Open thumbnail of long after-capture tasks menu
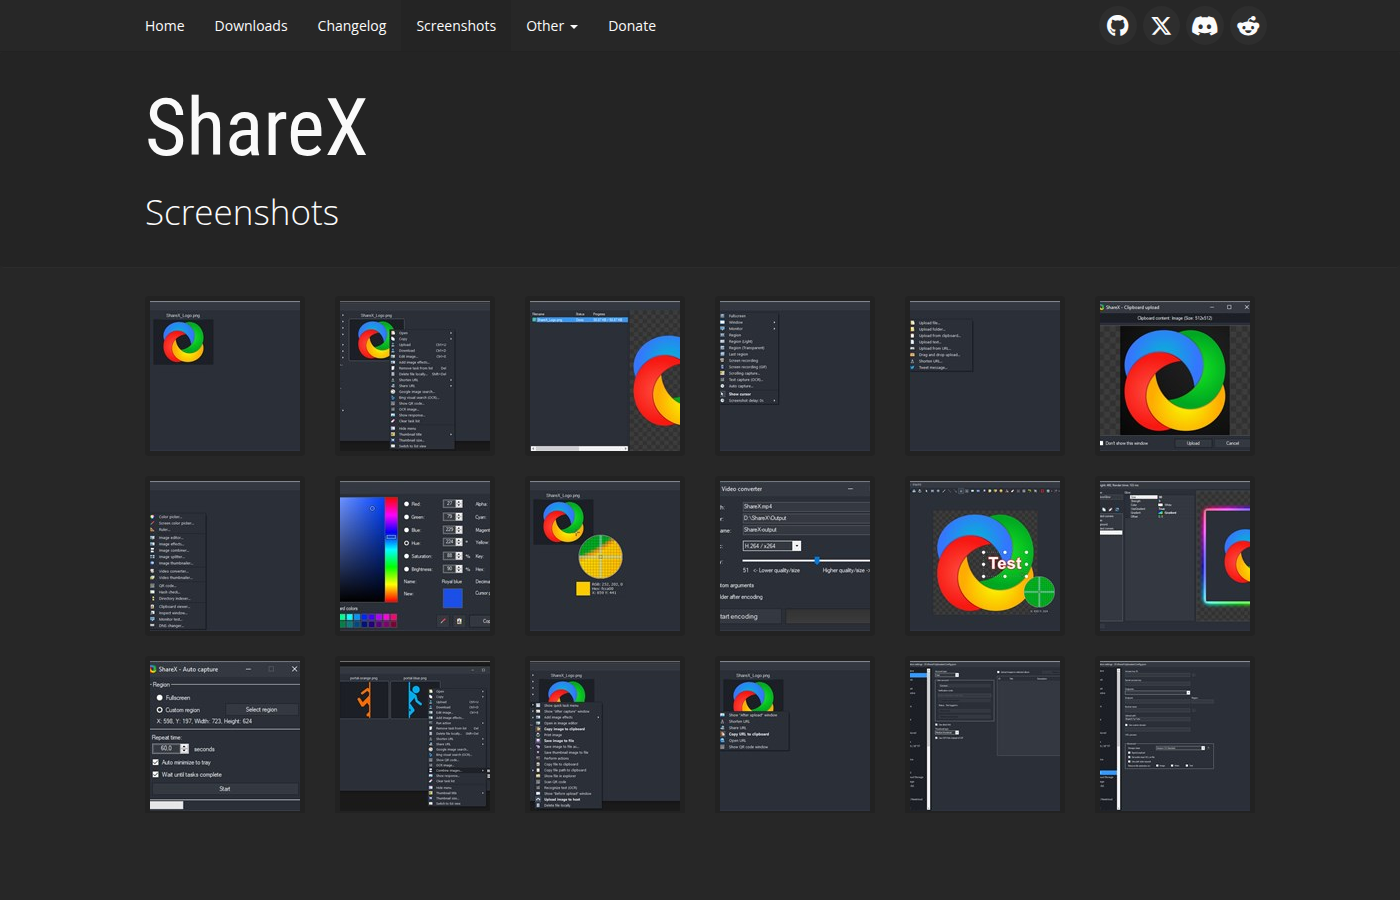This screenshot has width=1400, height=900. click(x=605, y=736)
